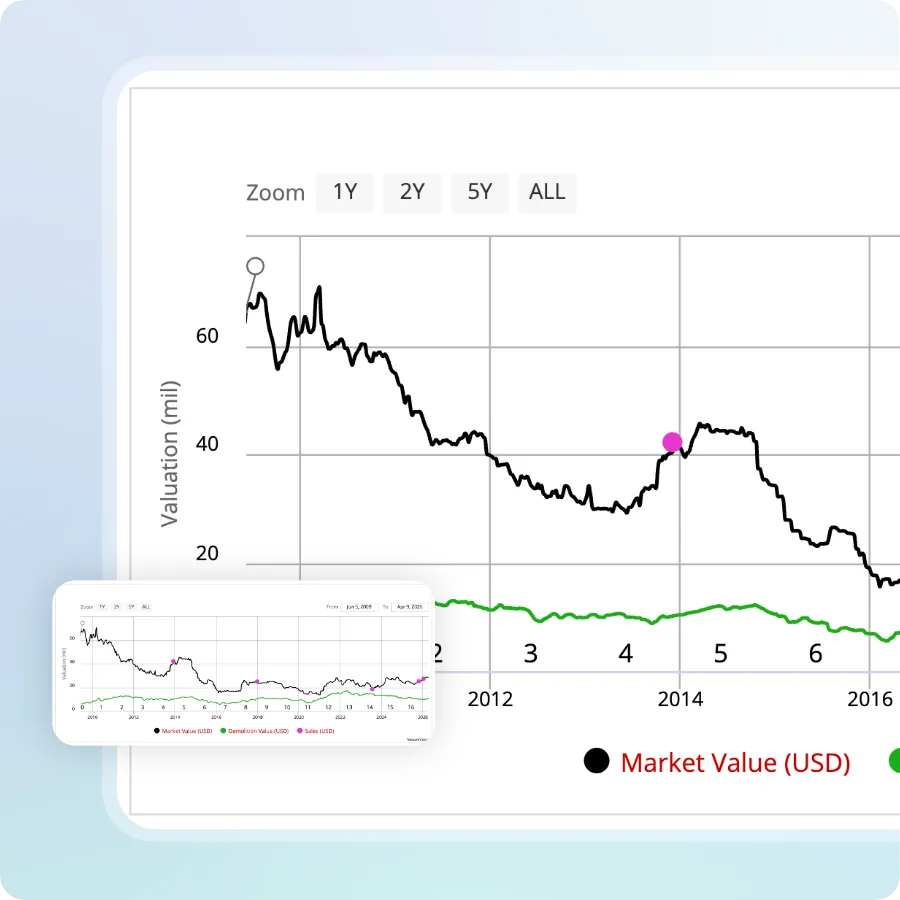
Task: Click the 1Y zoom button
Action: pyautogui.click(x=344, y=192)
